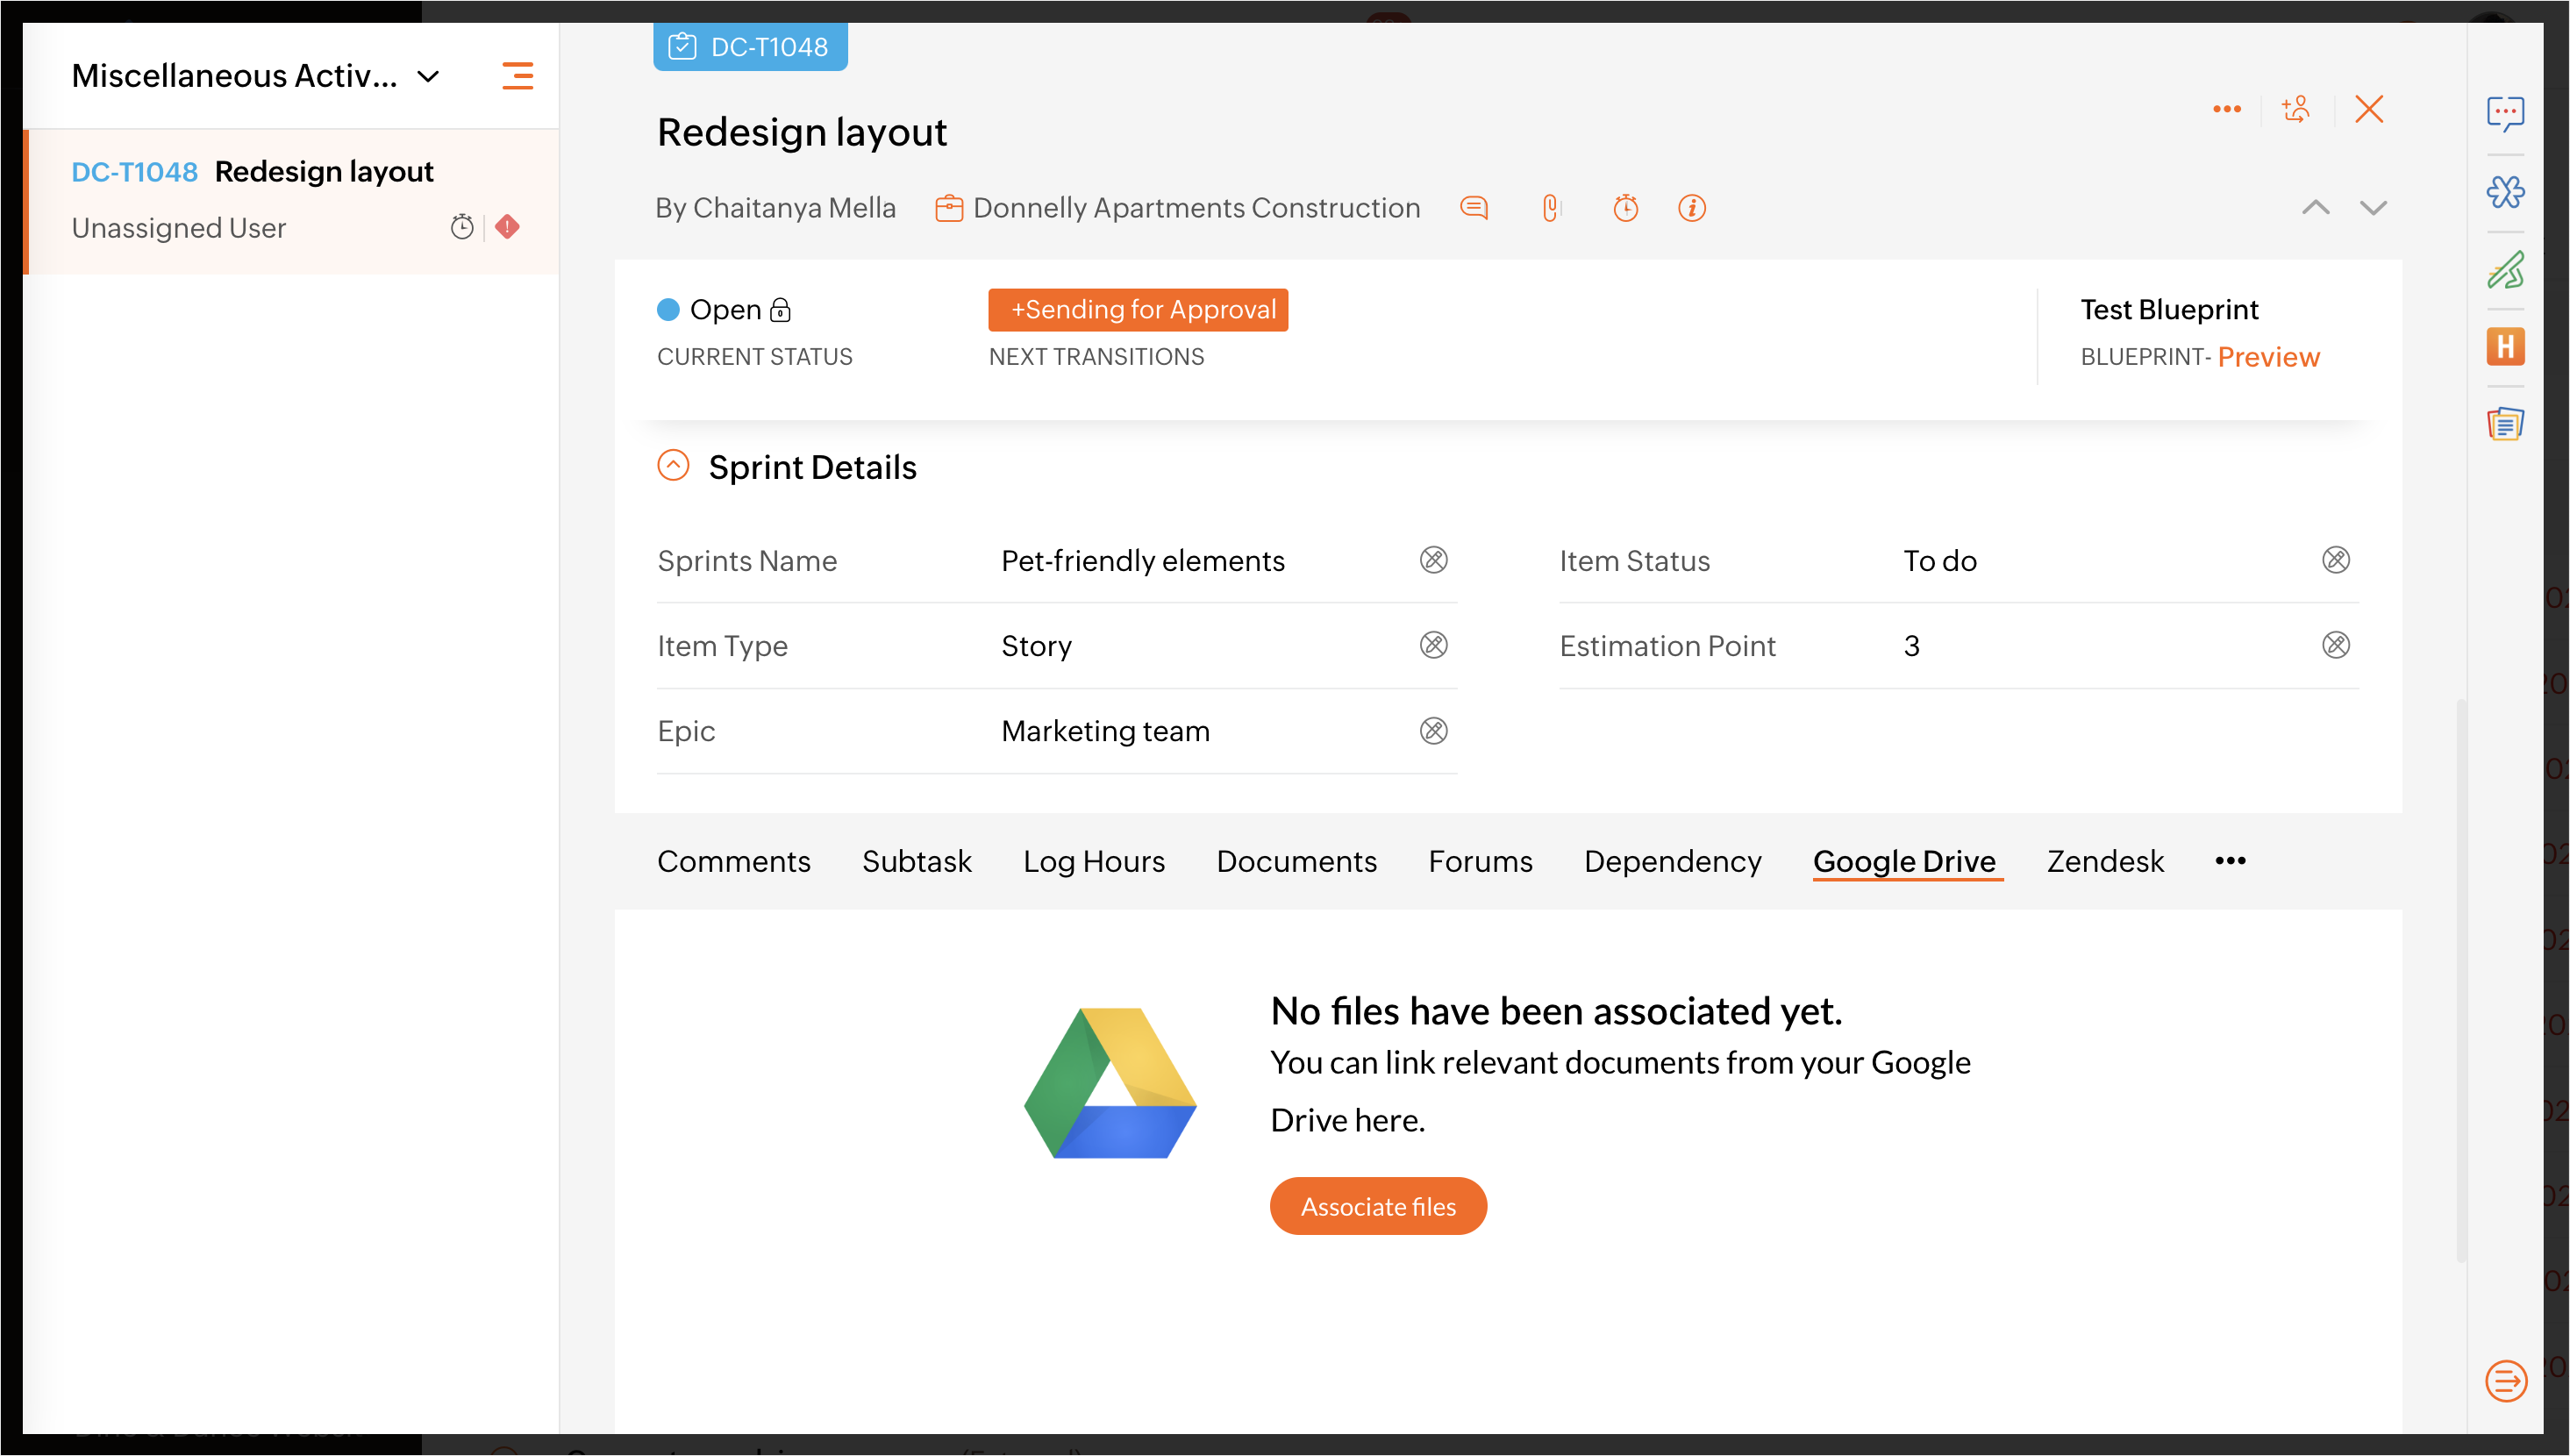Click the add follower icon
The height and width of the screenshot is (1456, 2570).
(x=2296, y=109)
